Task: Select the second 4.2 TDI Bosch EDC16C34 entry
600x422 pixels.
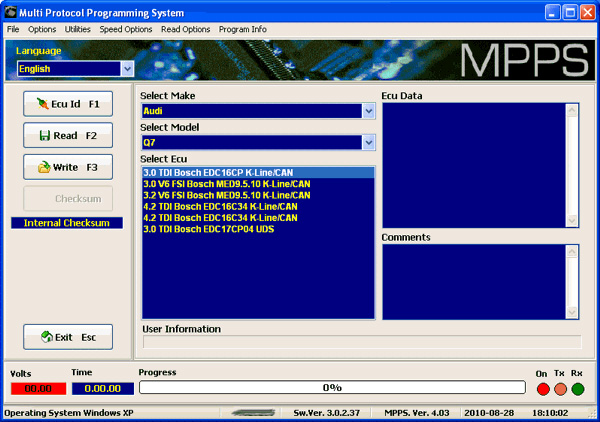Action: click(x=258, y=218)
